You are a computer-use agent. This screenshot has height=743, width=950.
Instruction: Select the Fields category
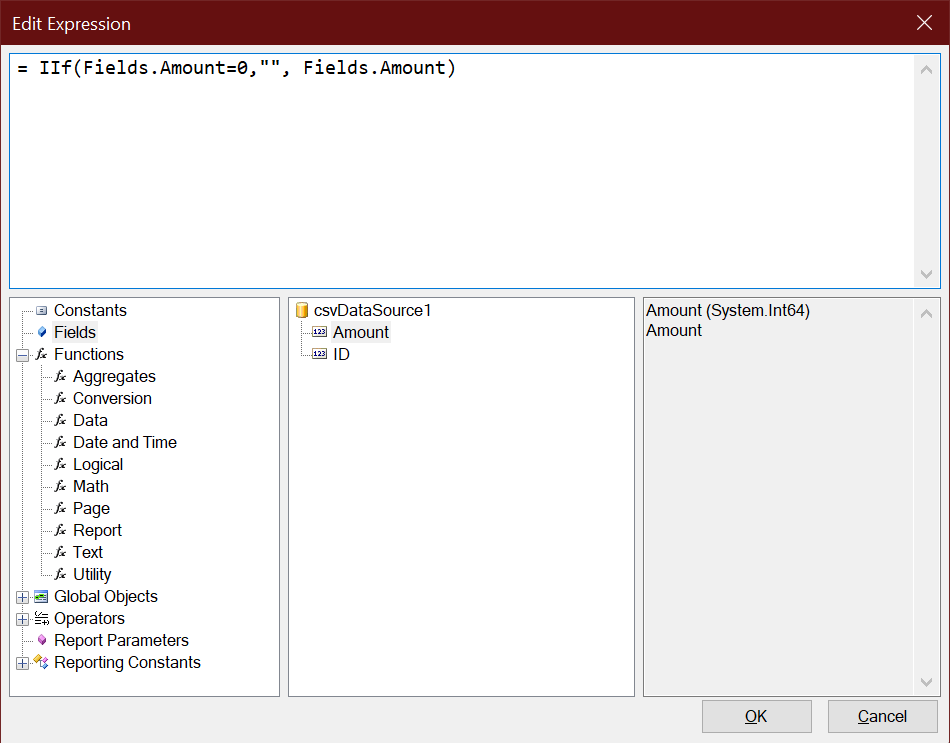click(x=75, y=332)
